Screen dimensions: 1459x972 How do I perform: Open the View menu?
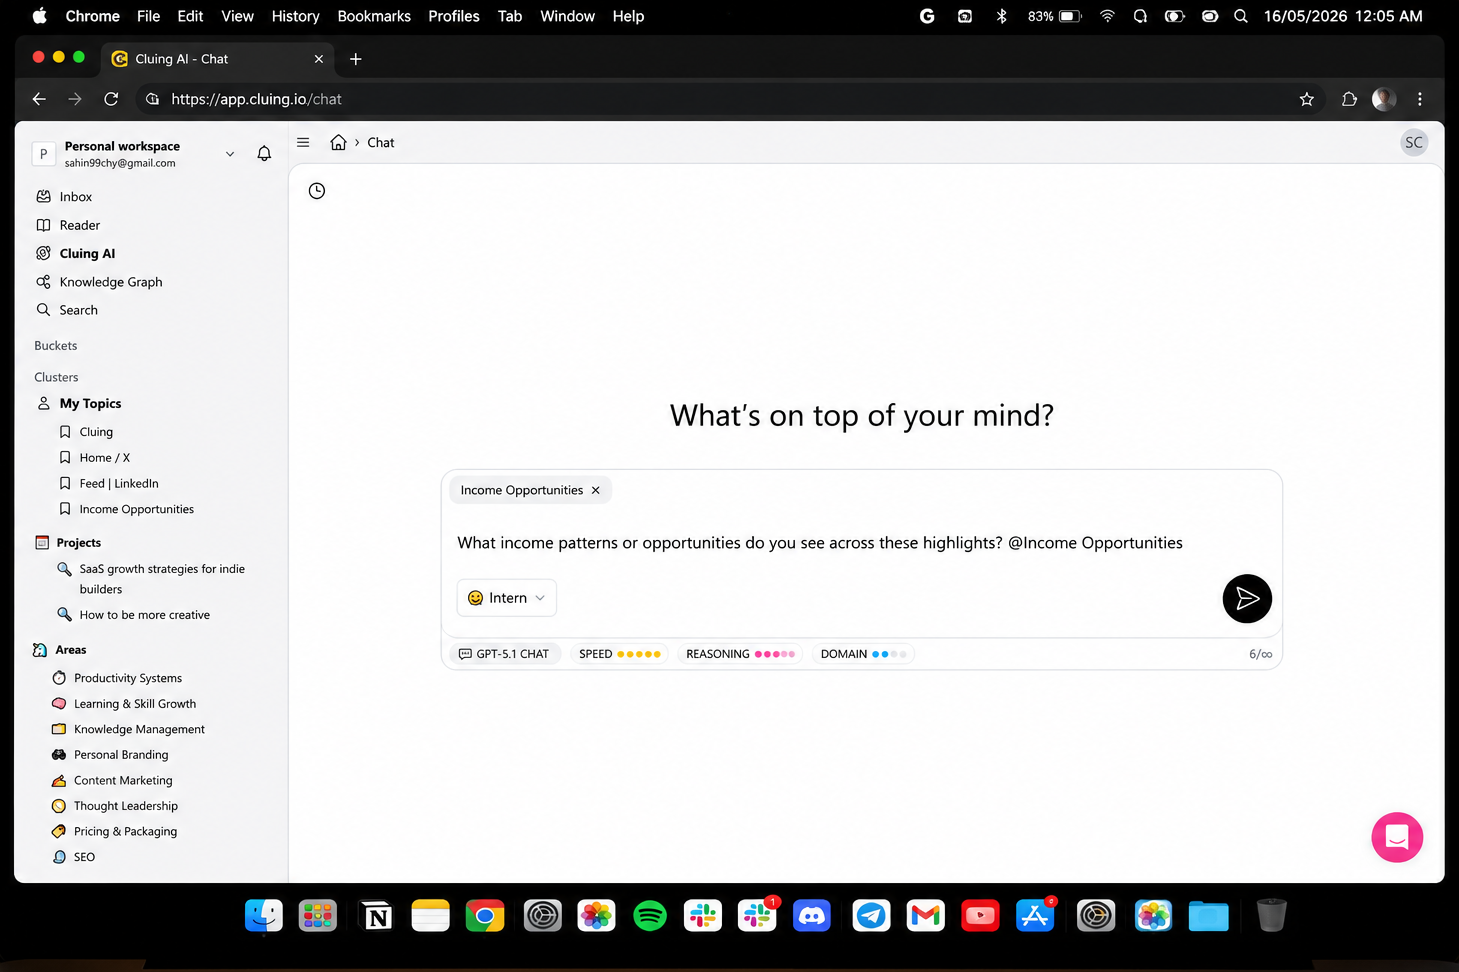237,16
